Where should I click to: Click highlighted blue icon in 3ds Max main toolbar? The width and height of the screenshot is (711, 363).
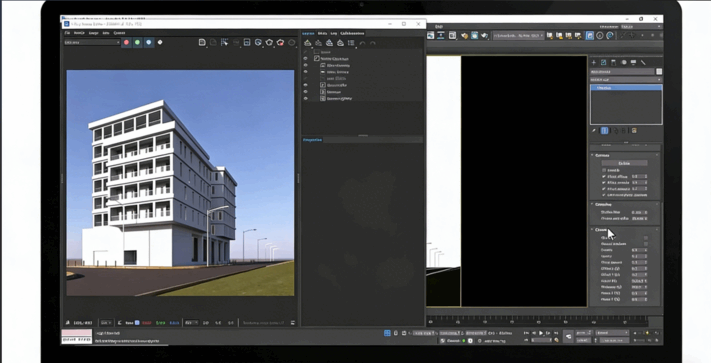(x=589, y=35)
